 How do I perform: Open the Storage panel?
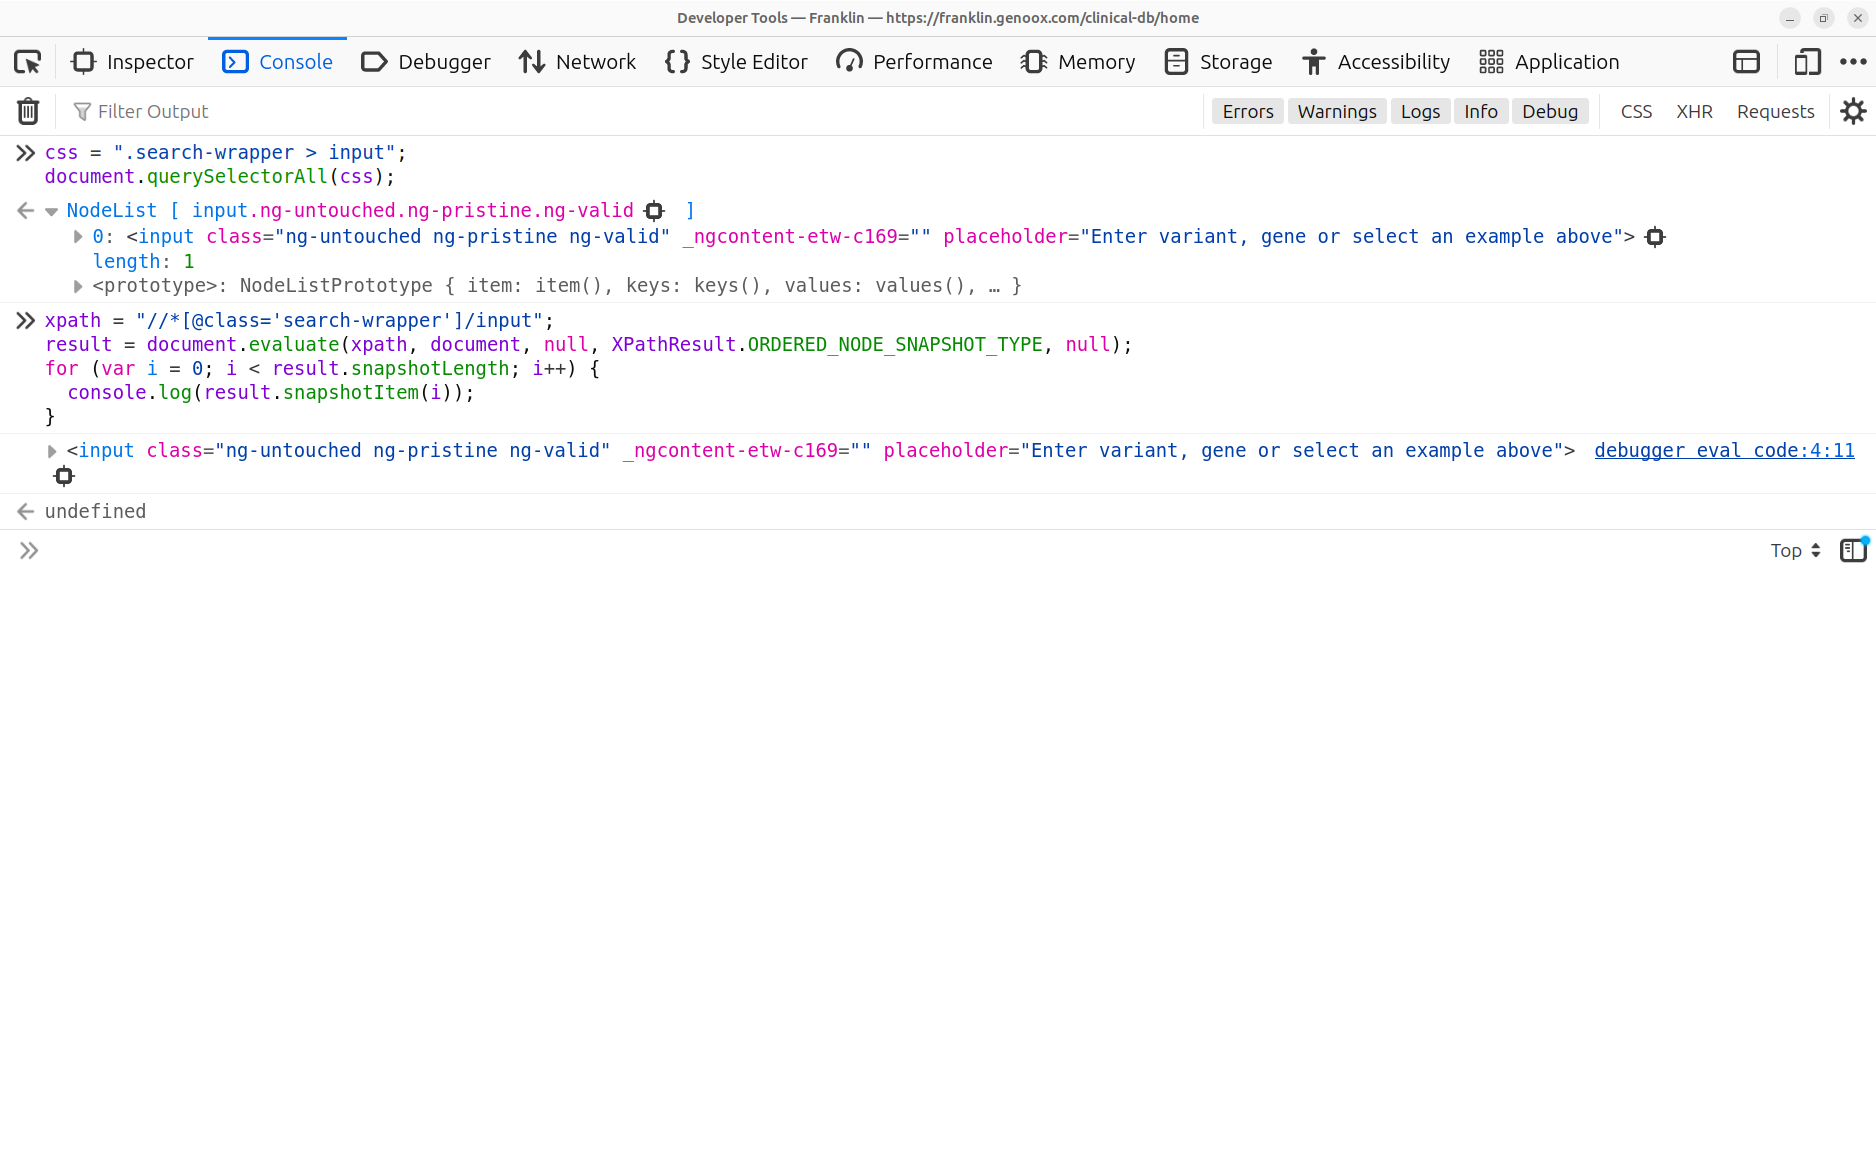click(x=1218, y=61)
